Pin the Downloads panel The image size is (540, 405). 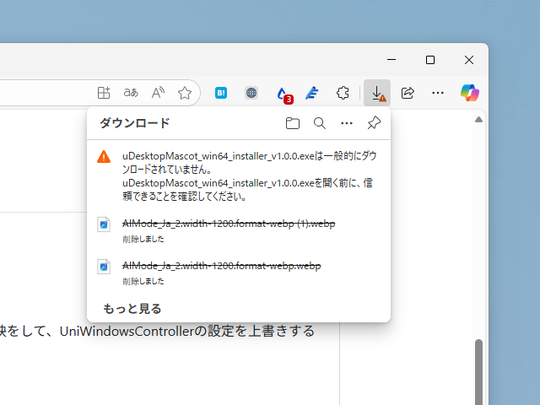(x=374, y=123)
